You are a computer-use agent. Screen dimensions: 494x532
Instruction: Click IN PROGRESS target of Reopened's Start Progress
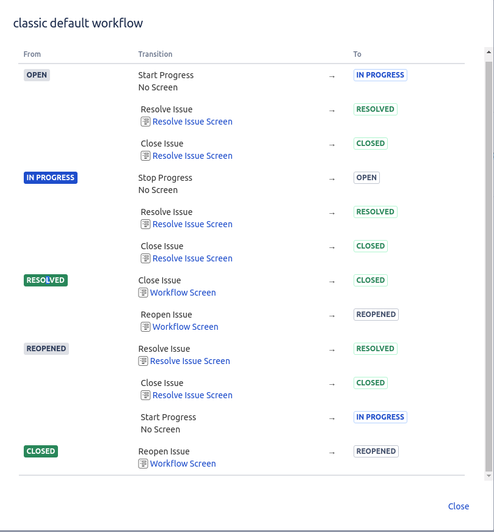click(380, 417)
